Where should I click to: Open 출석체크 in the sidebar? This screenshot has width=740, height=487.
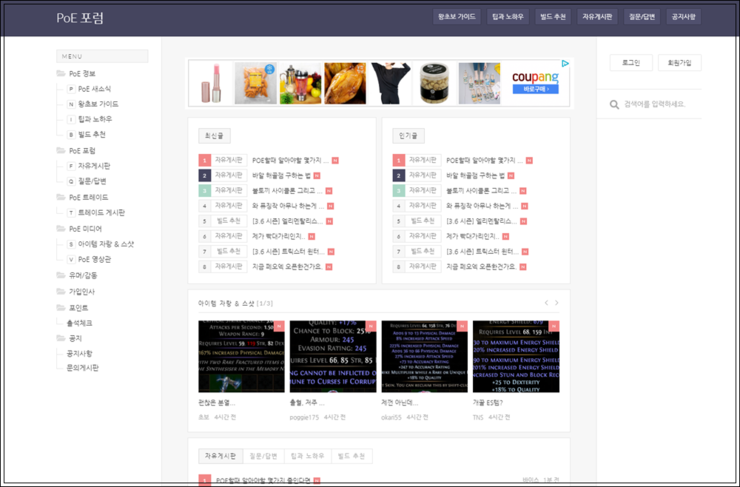79,323
